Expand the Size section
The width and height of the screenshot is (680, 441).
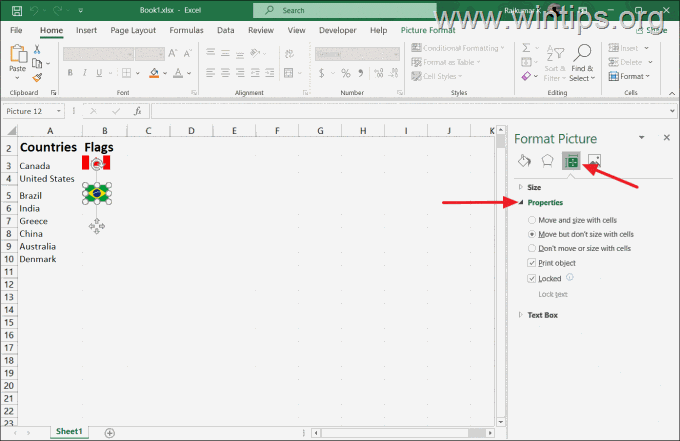(534, 187)
